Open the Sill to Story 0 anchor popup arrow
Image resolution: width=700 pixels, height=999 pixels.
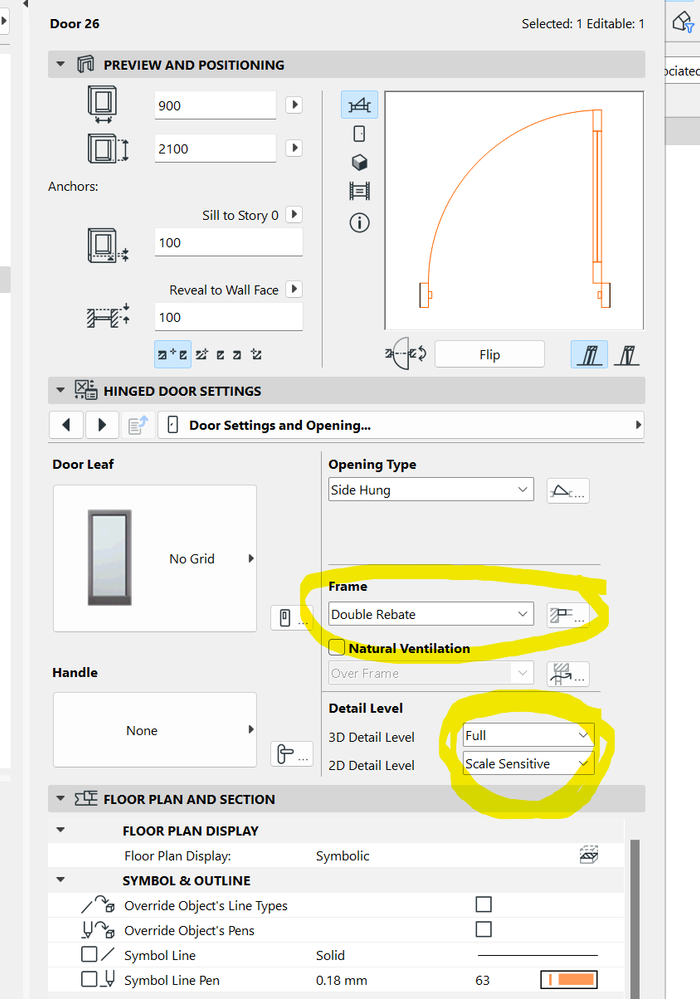pos(294,214)
